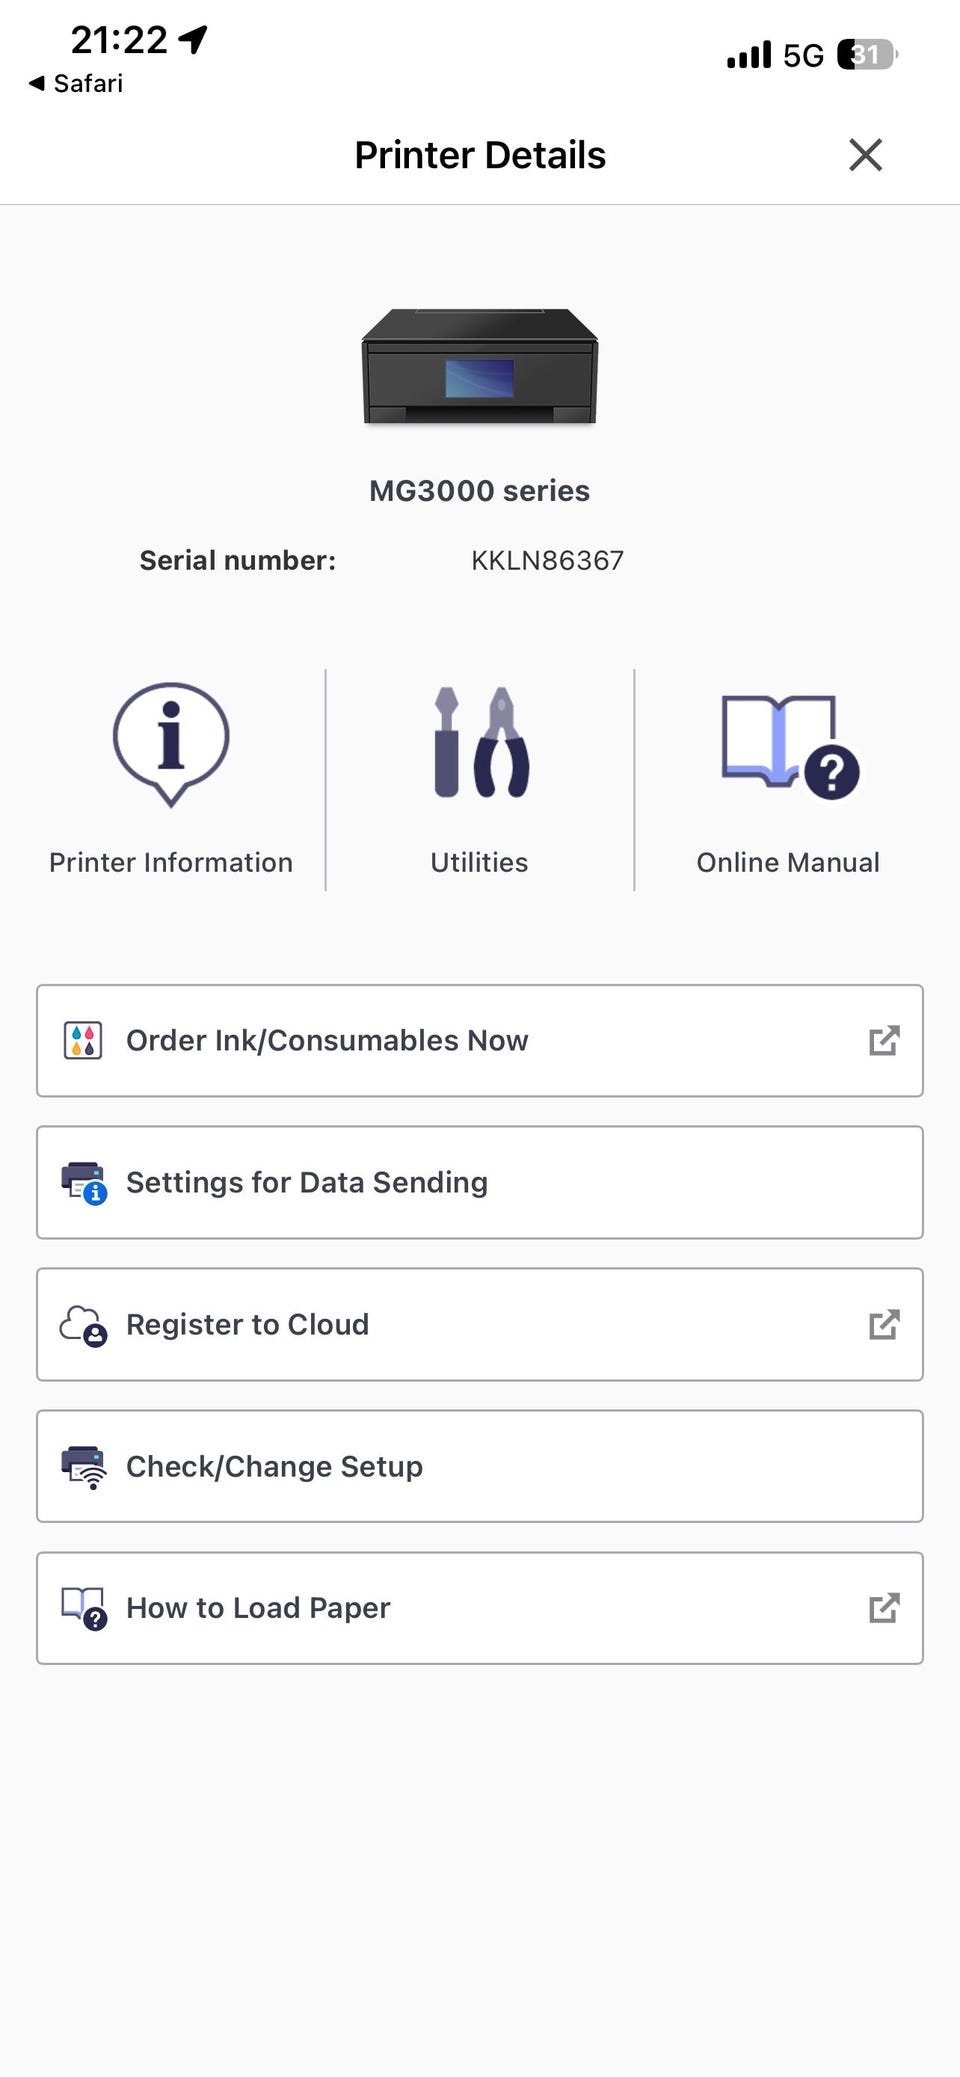Open Check/Change Setup
Image resolution: width=960 pixels, height=2077 pixels.
point(480,1467)
